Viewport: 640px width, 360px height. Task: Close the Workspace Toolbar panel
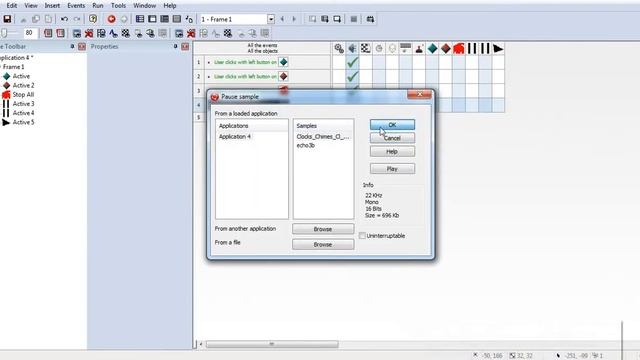click(82, 47)
